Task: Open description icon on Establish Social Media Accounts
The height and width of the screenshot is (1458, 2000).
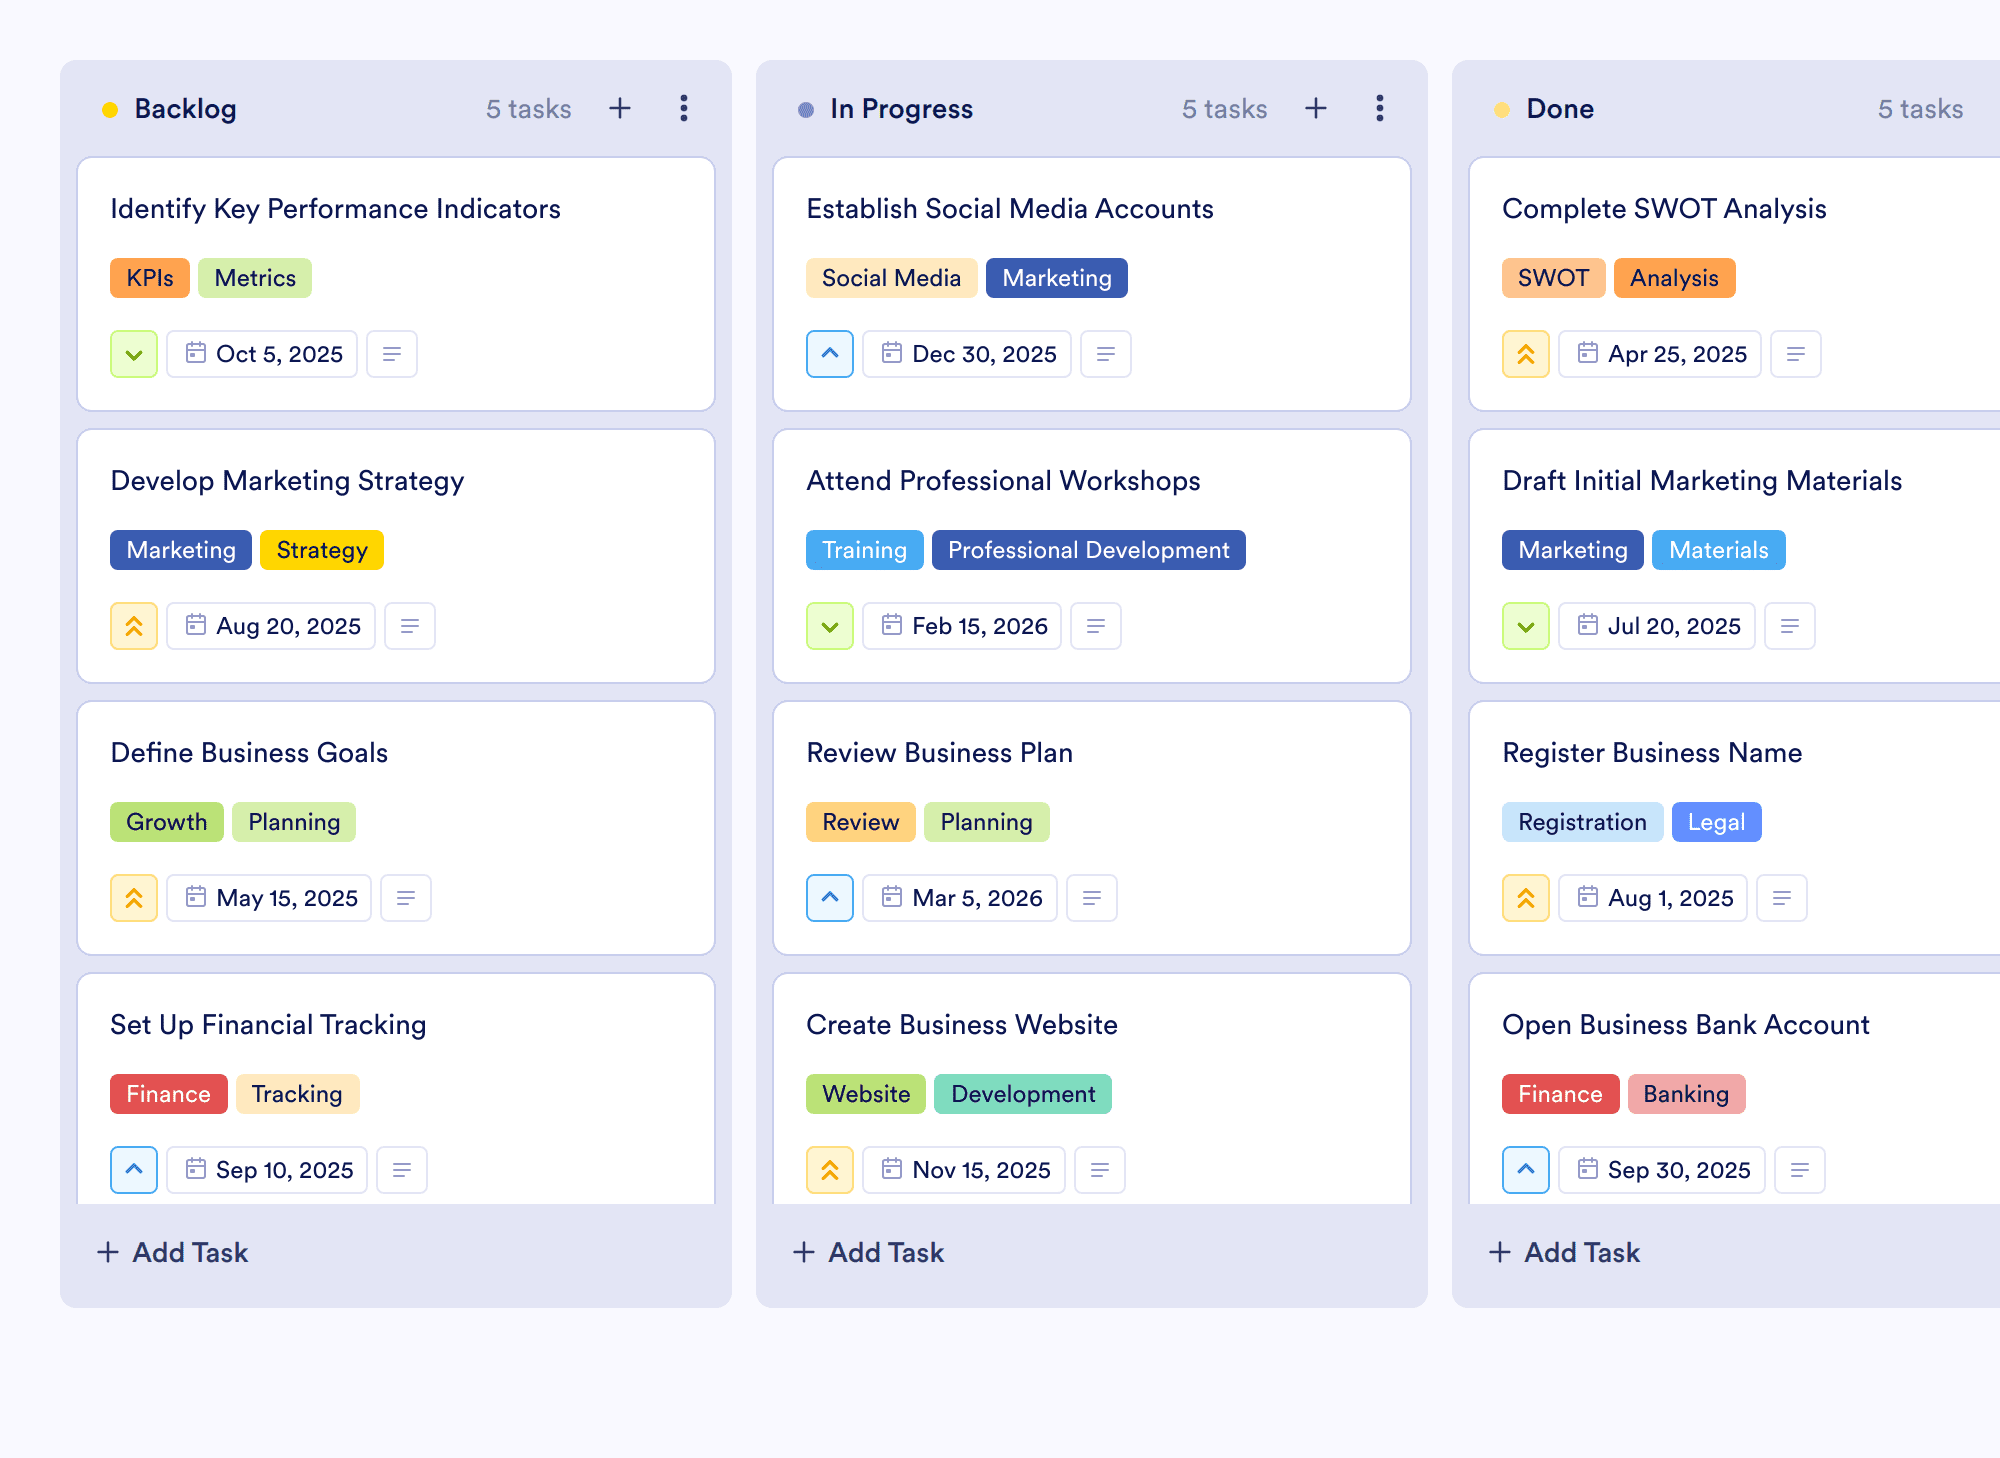Action: pyautogui.click(x=1106, y=354)
